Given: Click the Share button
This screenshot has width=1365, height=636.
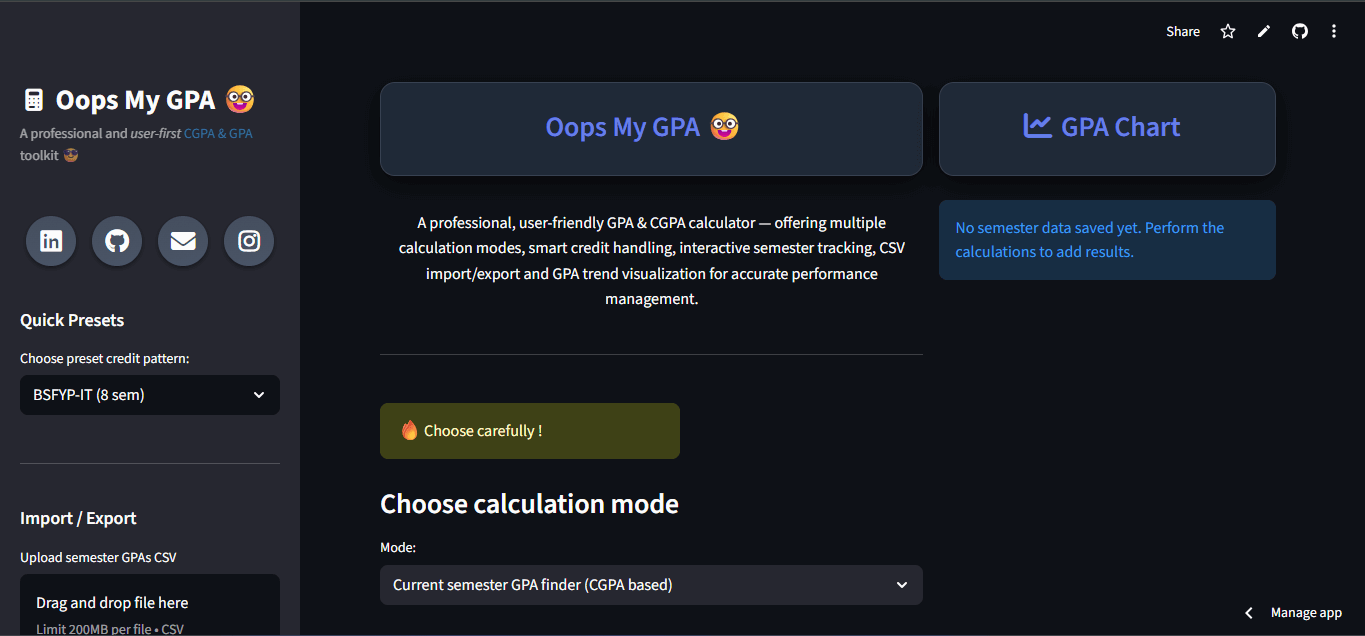Looking at the screenshot, I should 1182,31.
